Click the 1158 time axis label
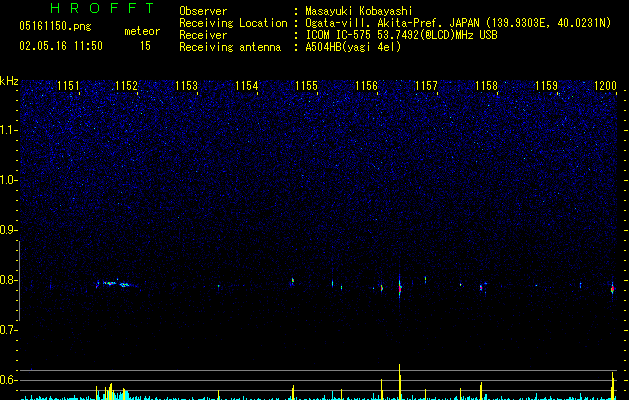 [487, 86]
